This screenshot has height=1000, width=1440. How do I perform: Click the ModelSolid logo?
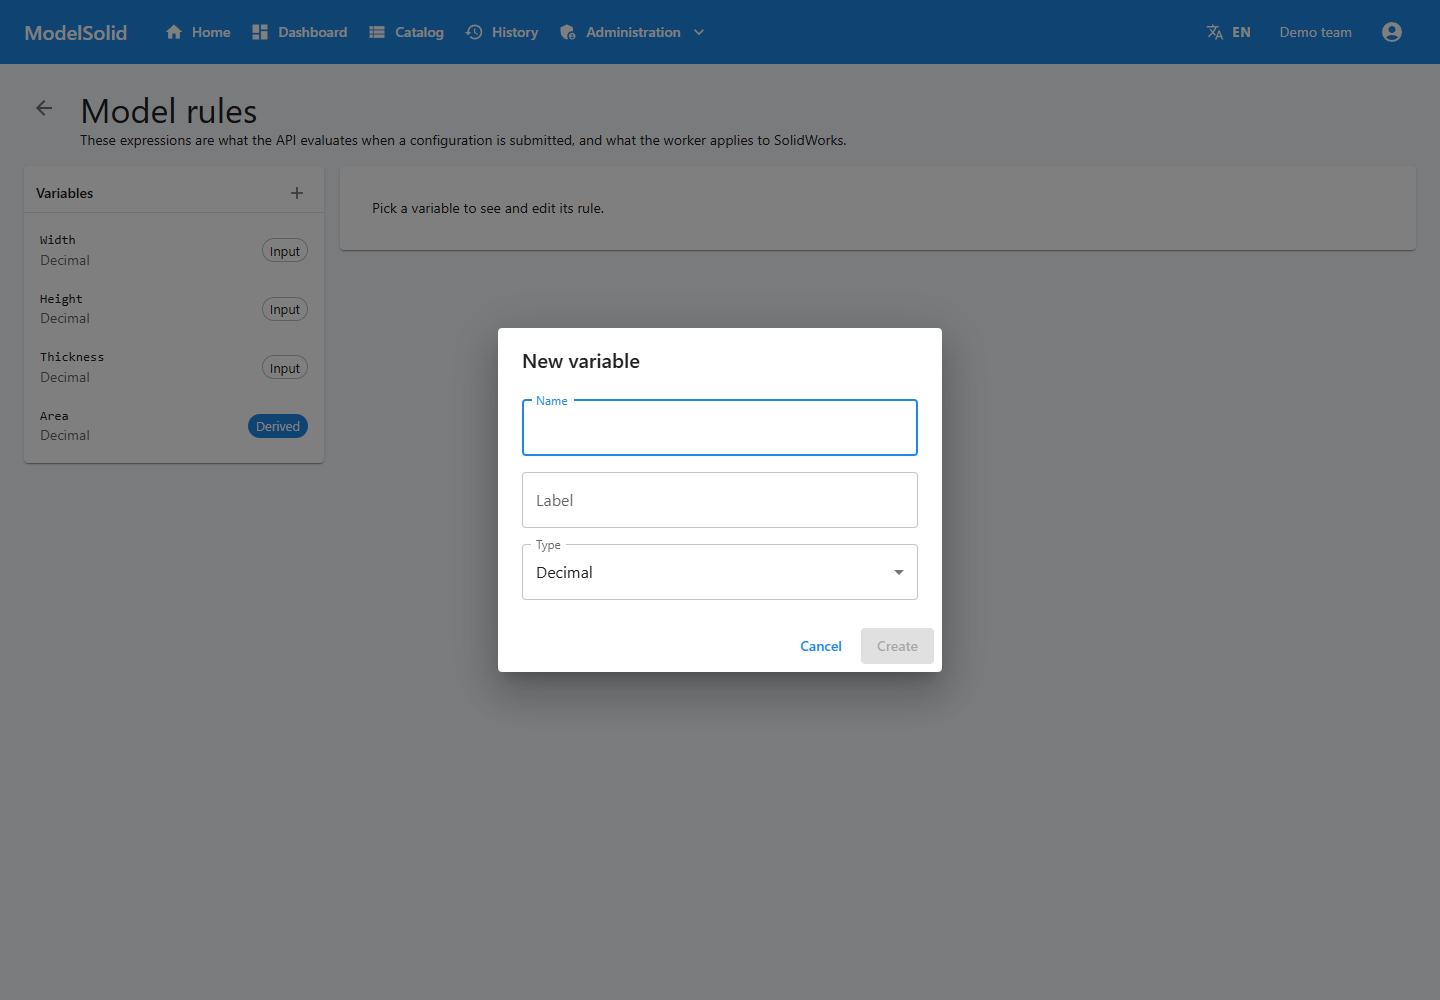pos(76,32)
